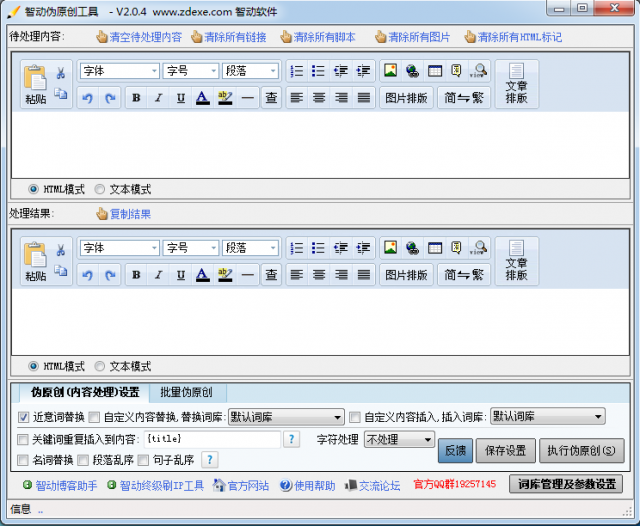Enable 段落乱序 checkbox

tap(83, 460)
